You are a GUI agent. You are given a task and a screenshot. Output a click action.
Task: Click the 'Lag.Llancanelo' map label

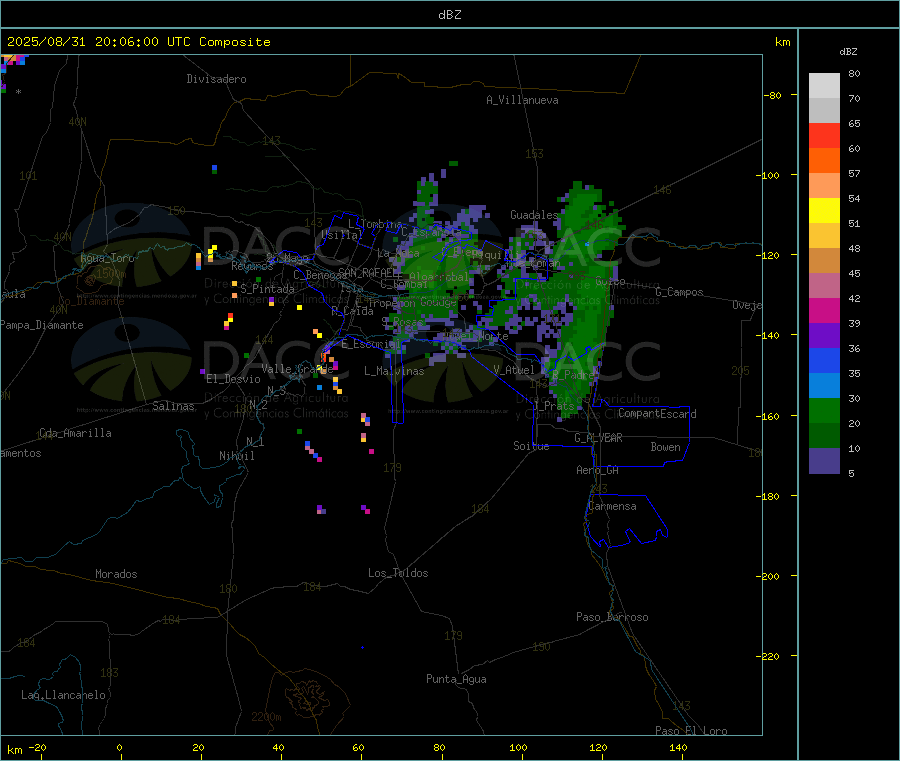63,695
